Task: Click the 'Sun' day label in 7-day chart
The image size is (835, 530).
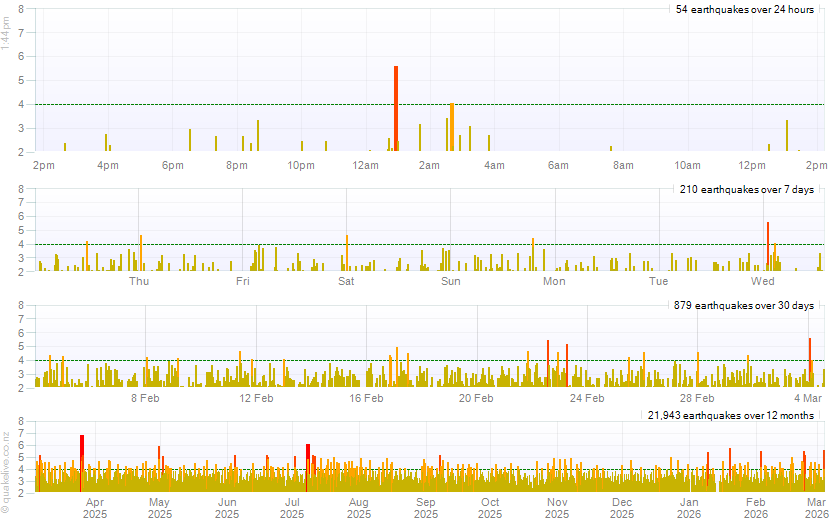Action: coord(451,281)
